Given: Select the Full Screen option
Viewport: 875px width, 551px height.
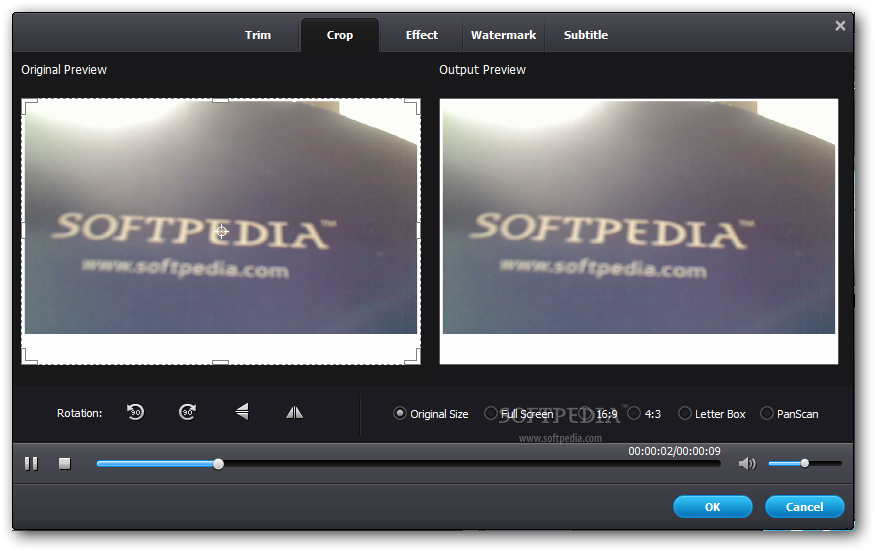Looking at the screenshot, I should (x=491, y=414).
